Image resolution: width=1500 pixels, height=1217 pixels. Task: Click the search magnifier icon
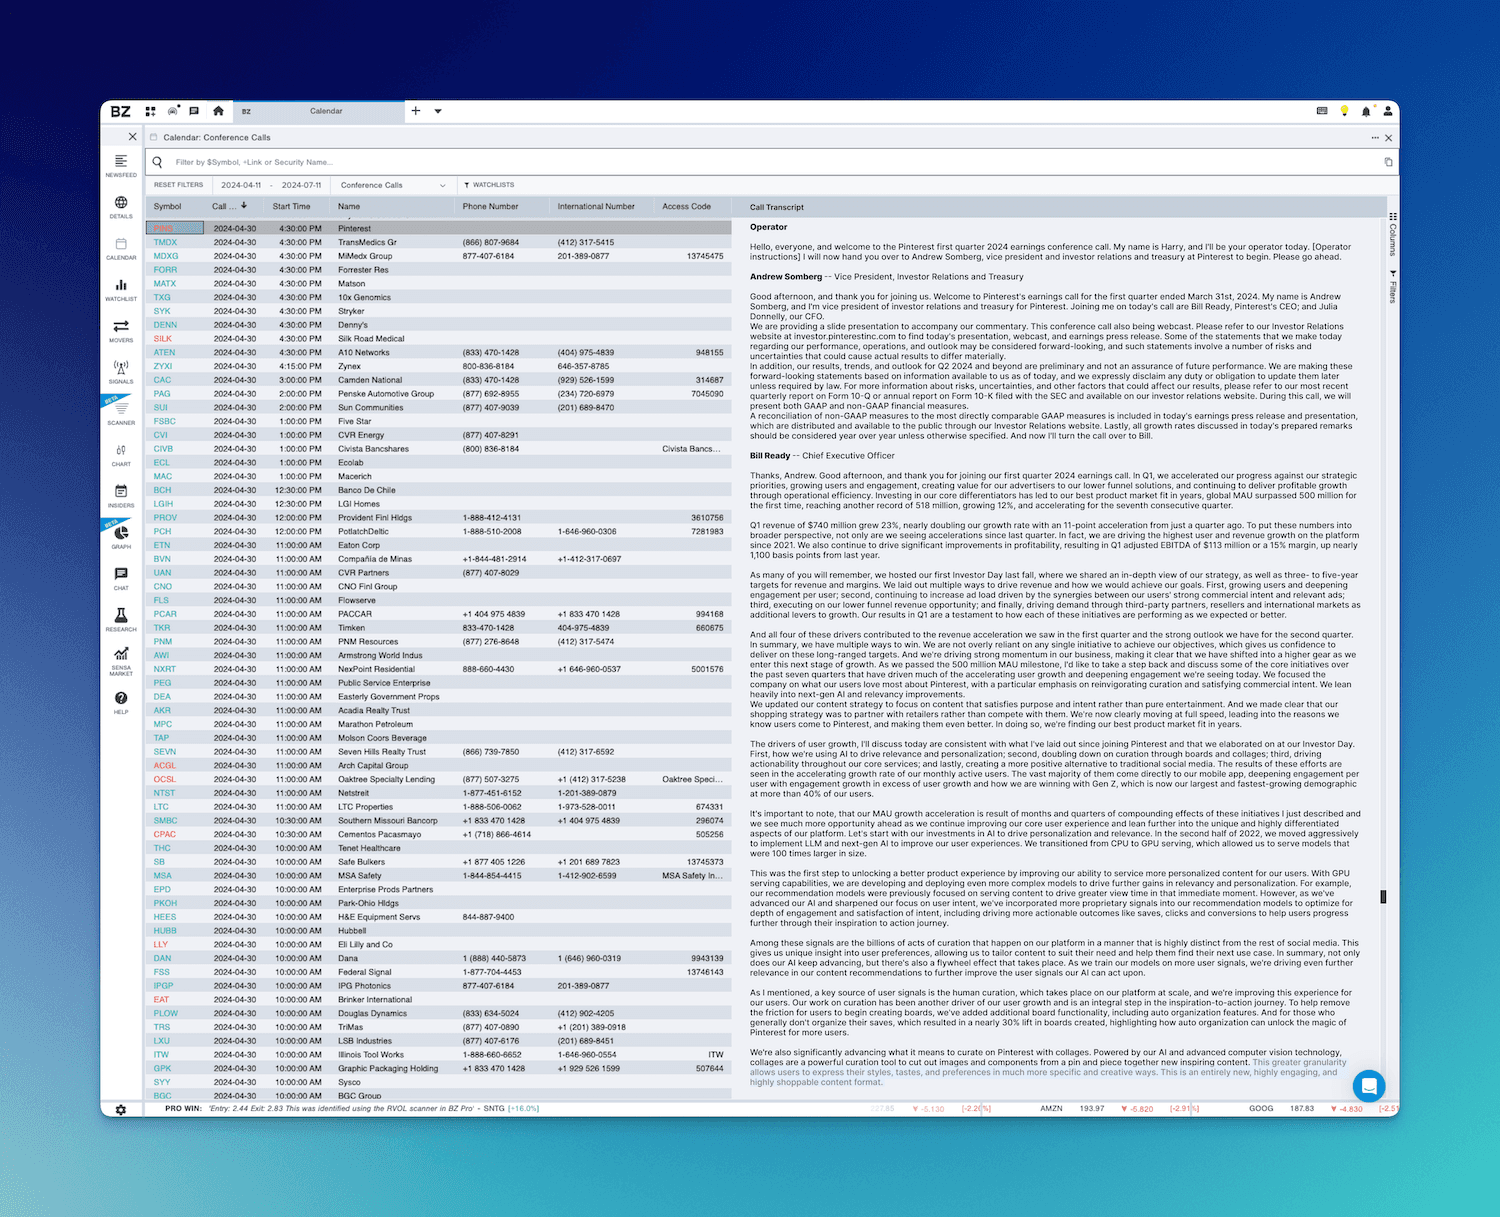pos(158,162)
